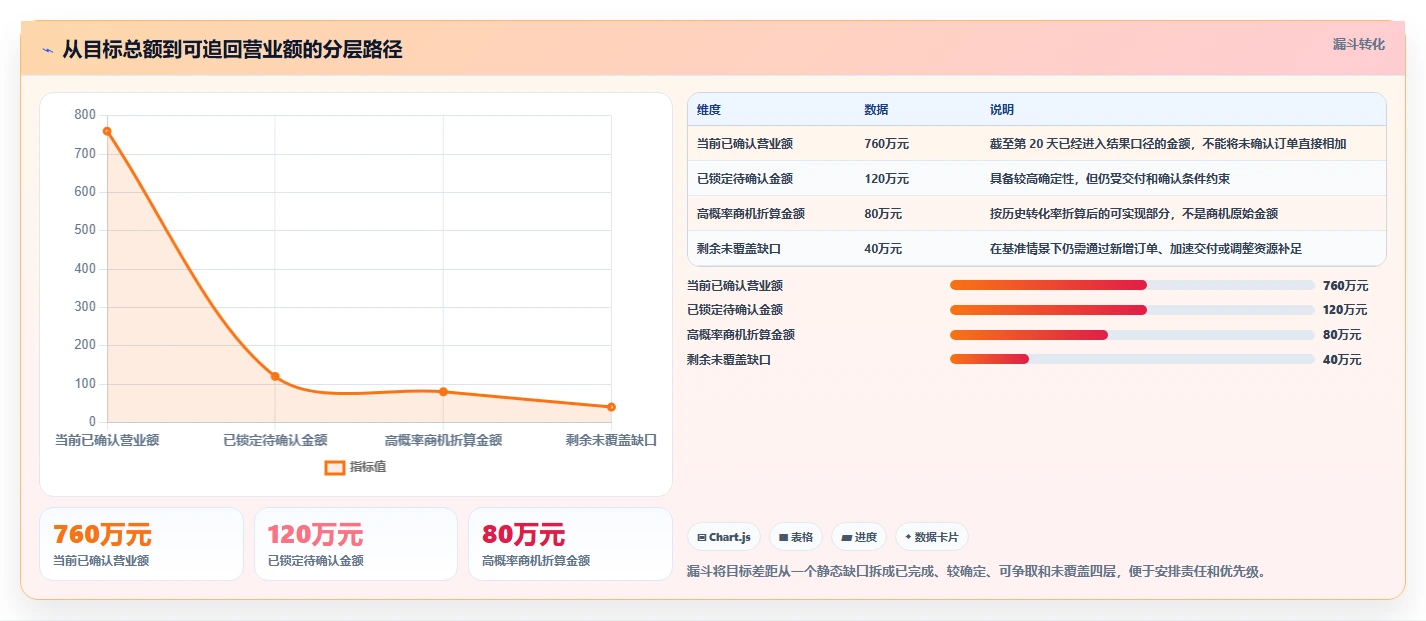Click table cell 760万元
The image size is (1426, 621).
tap(887, 144)
